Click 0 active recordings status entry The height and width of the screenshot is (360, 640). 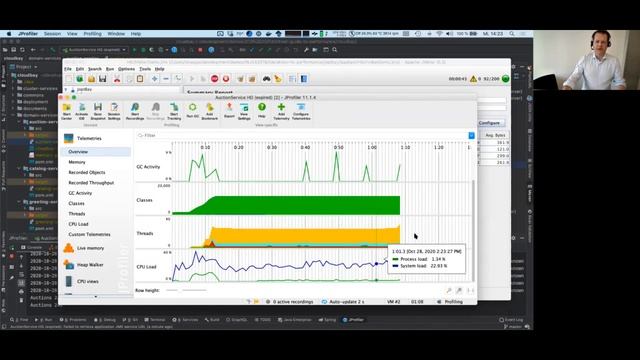tap(289, 302)
